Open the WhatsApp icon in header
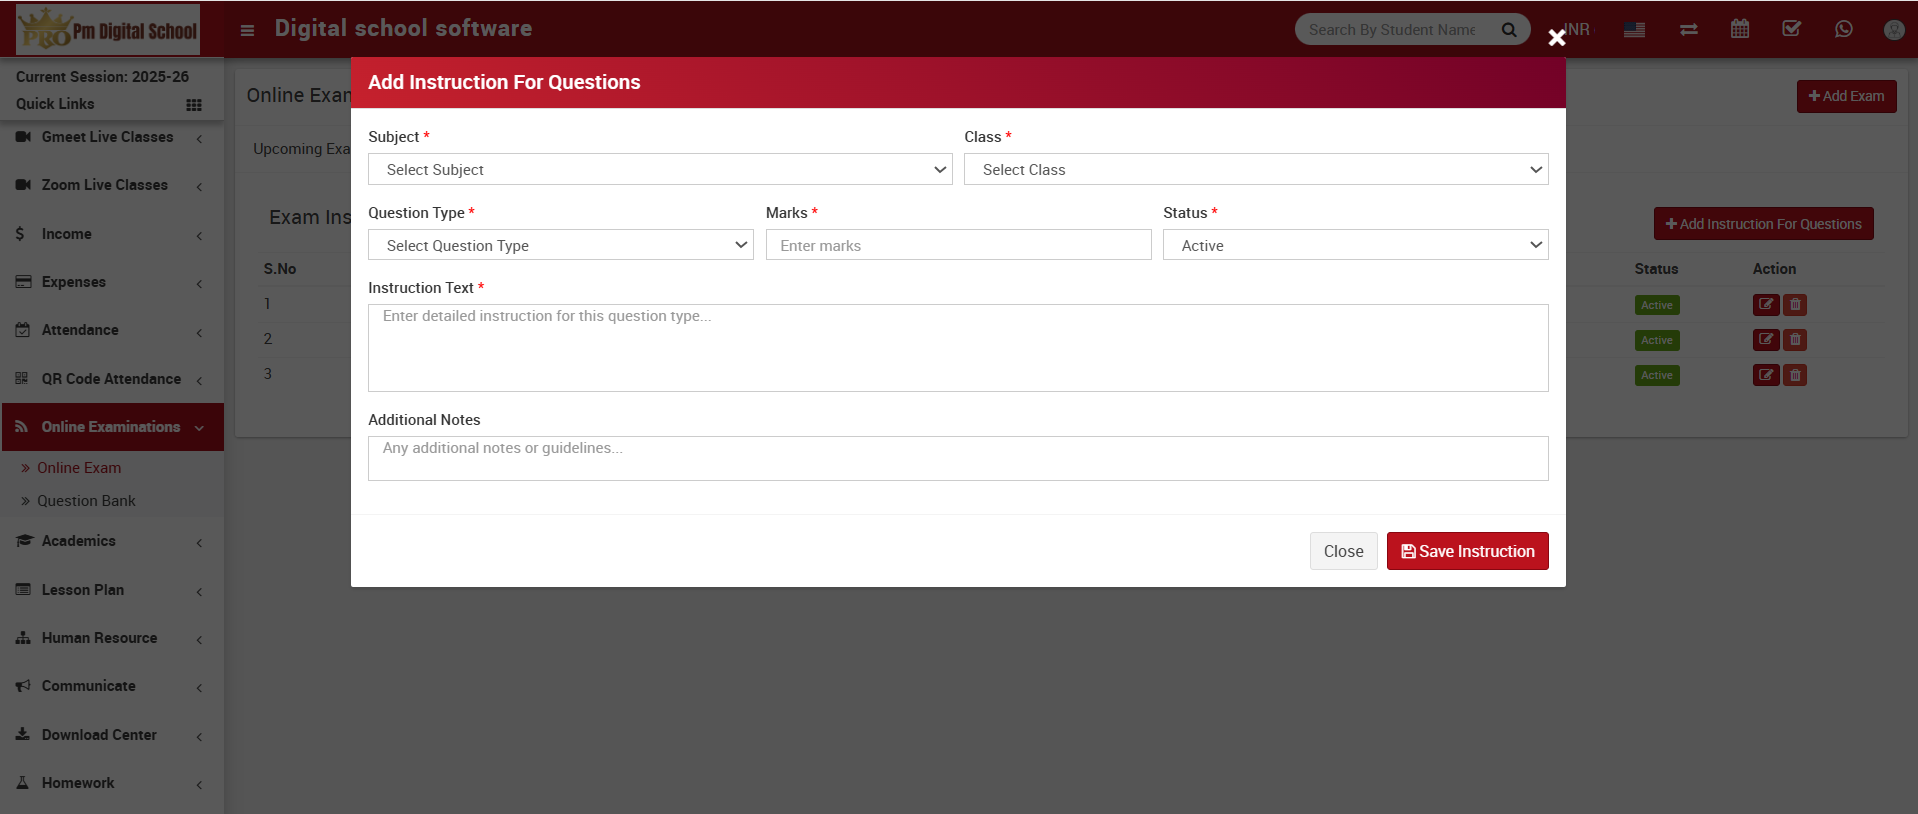 pos(1843,29)
